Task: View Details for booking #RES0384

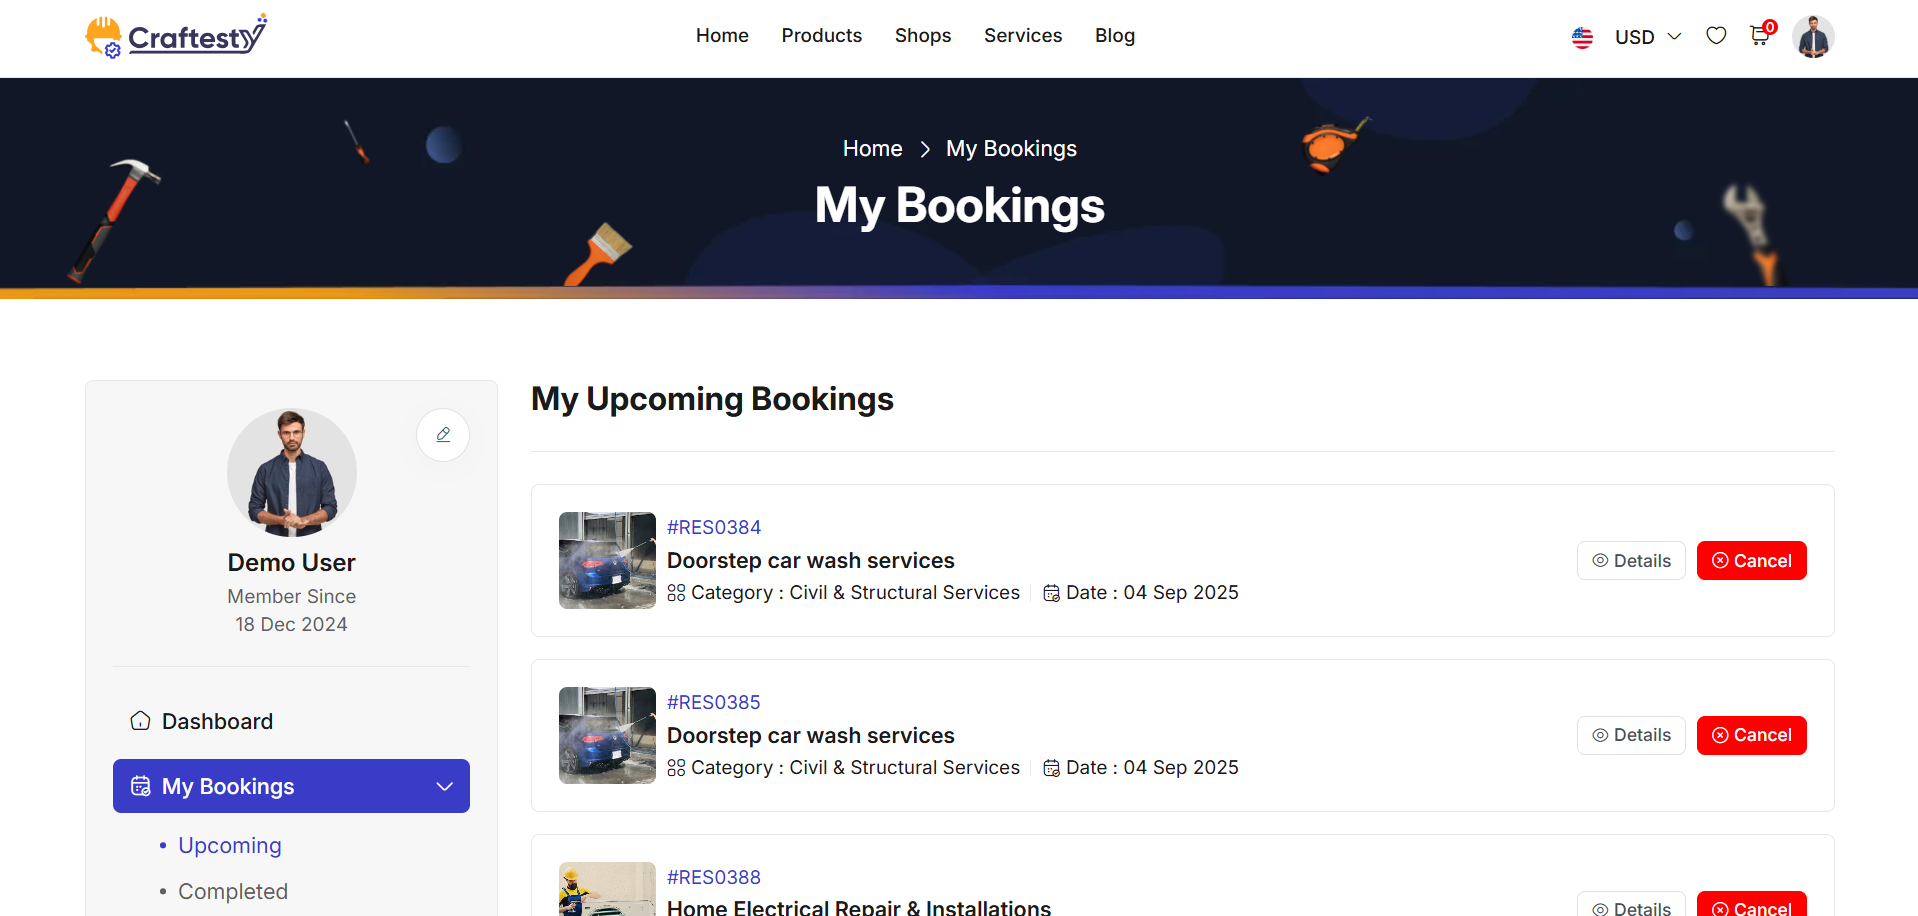Action: click(1631, 561)
